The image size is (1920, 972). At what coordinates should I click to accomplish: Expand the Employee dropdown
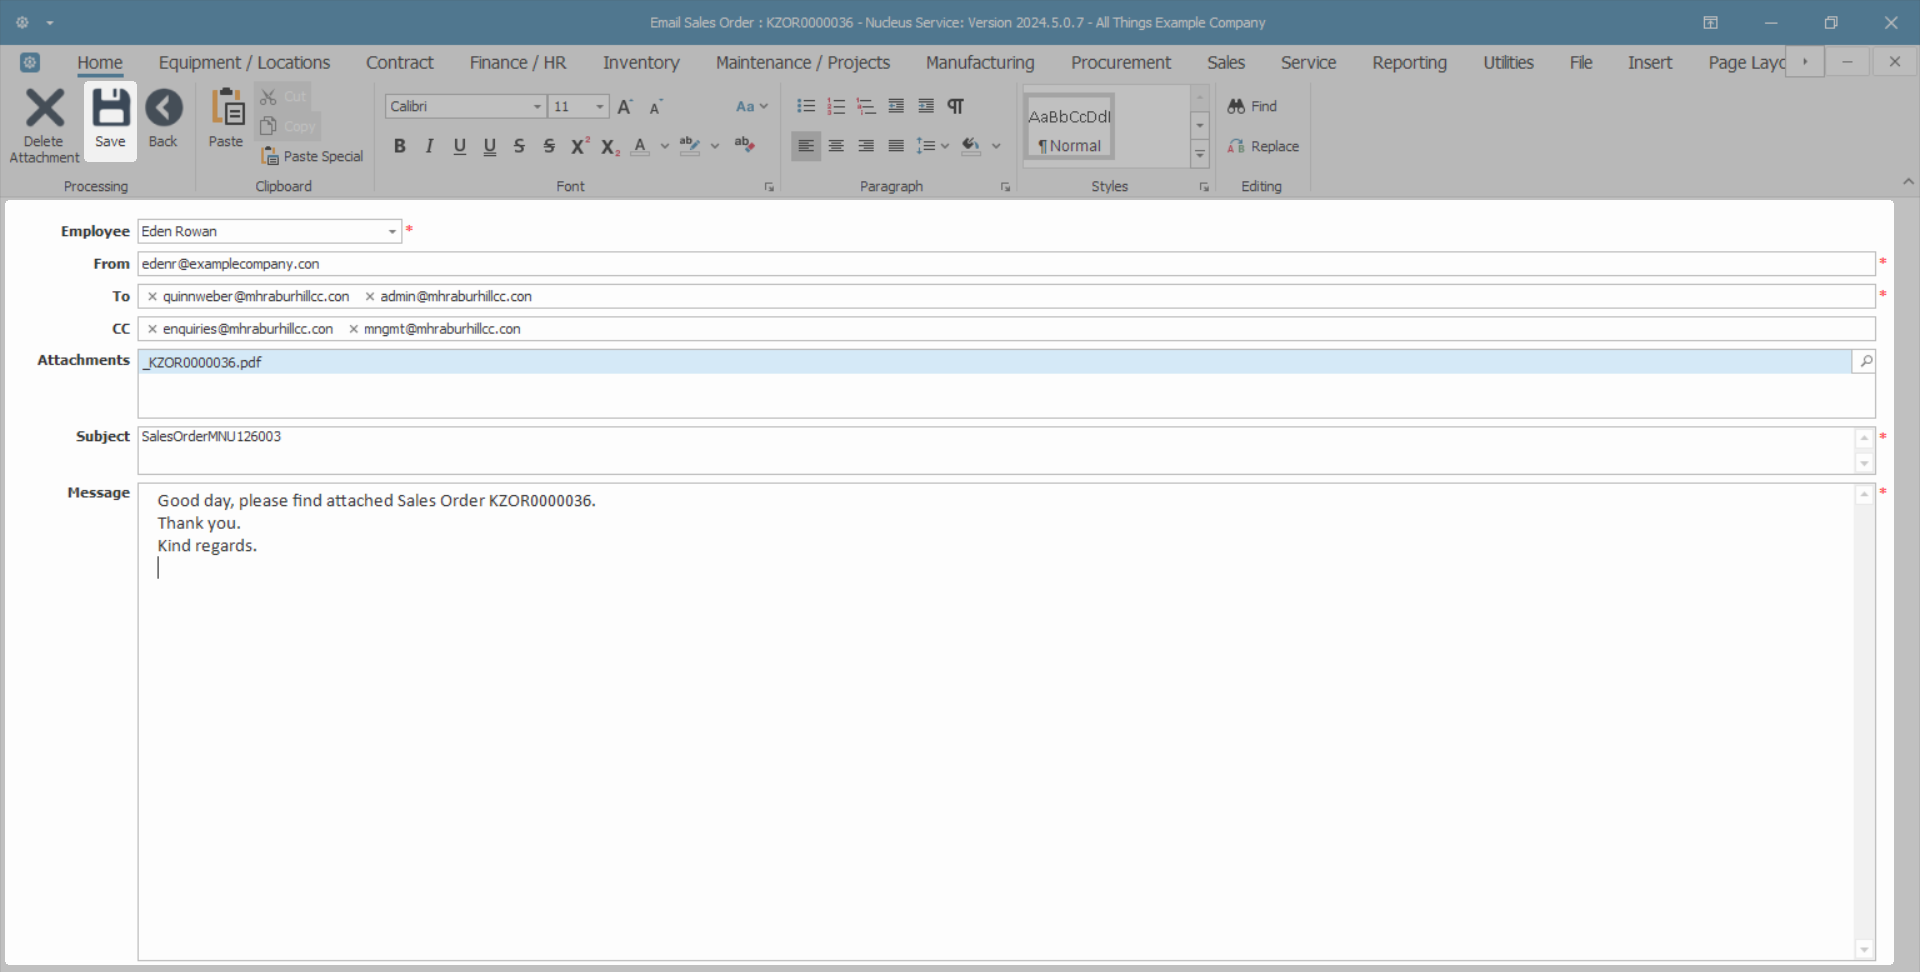[x=392, y=231]
